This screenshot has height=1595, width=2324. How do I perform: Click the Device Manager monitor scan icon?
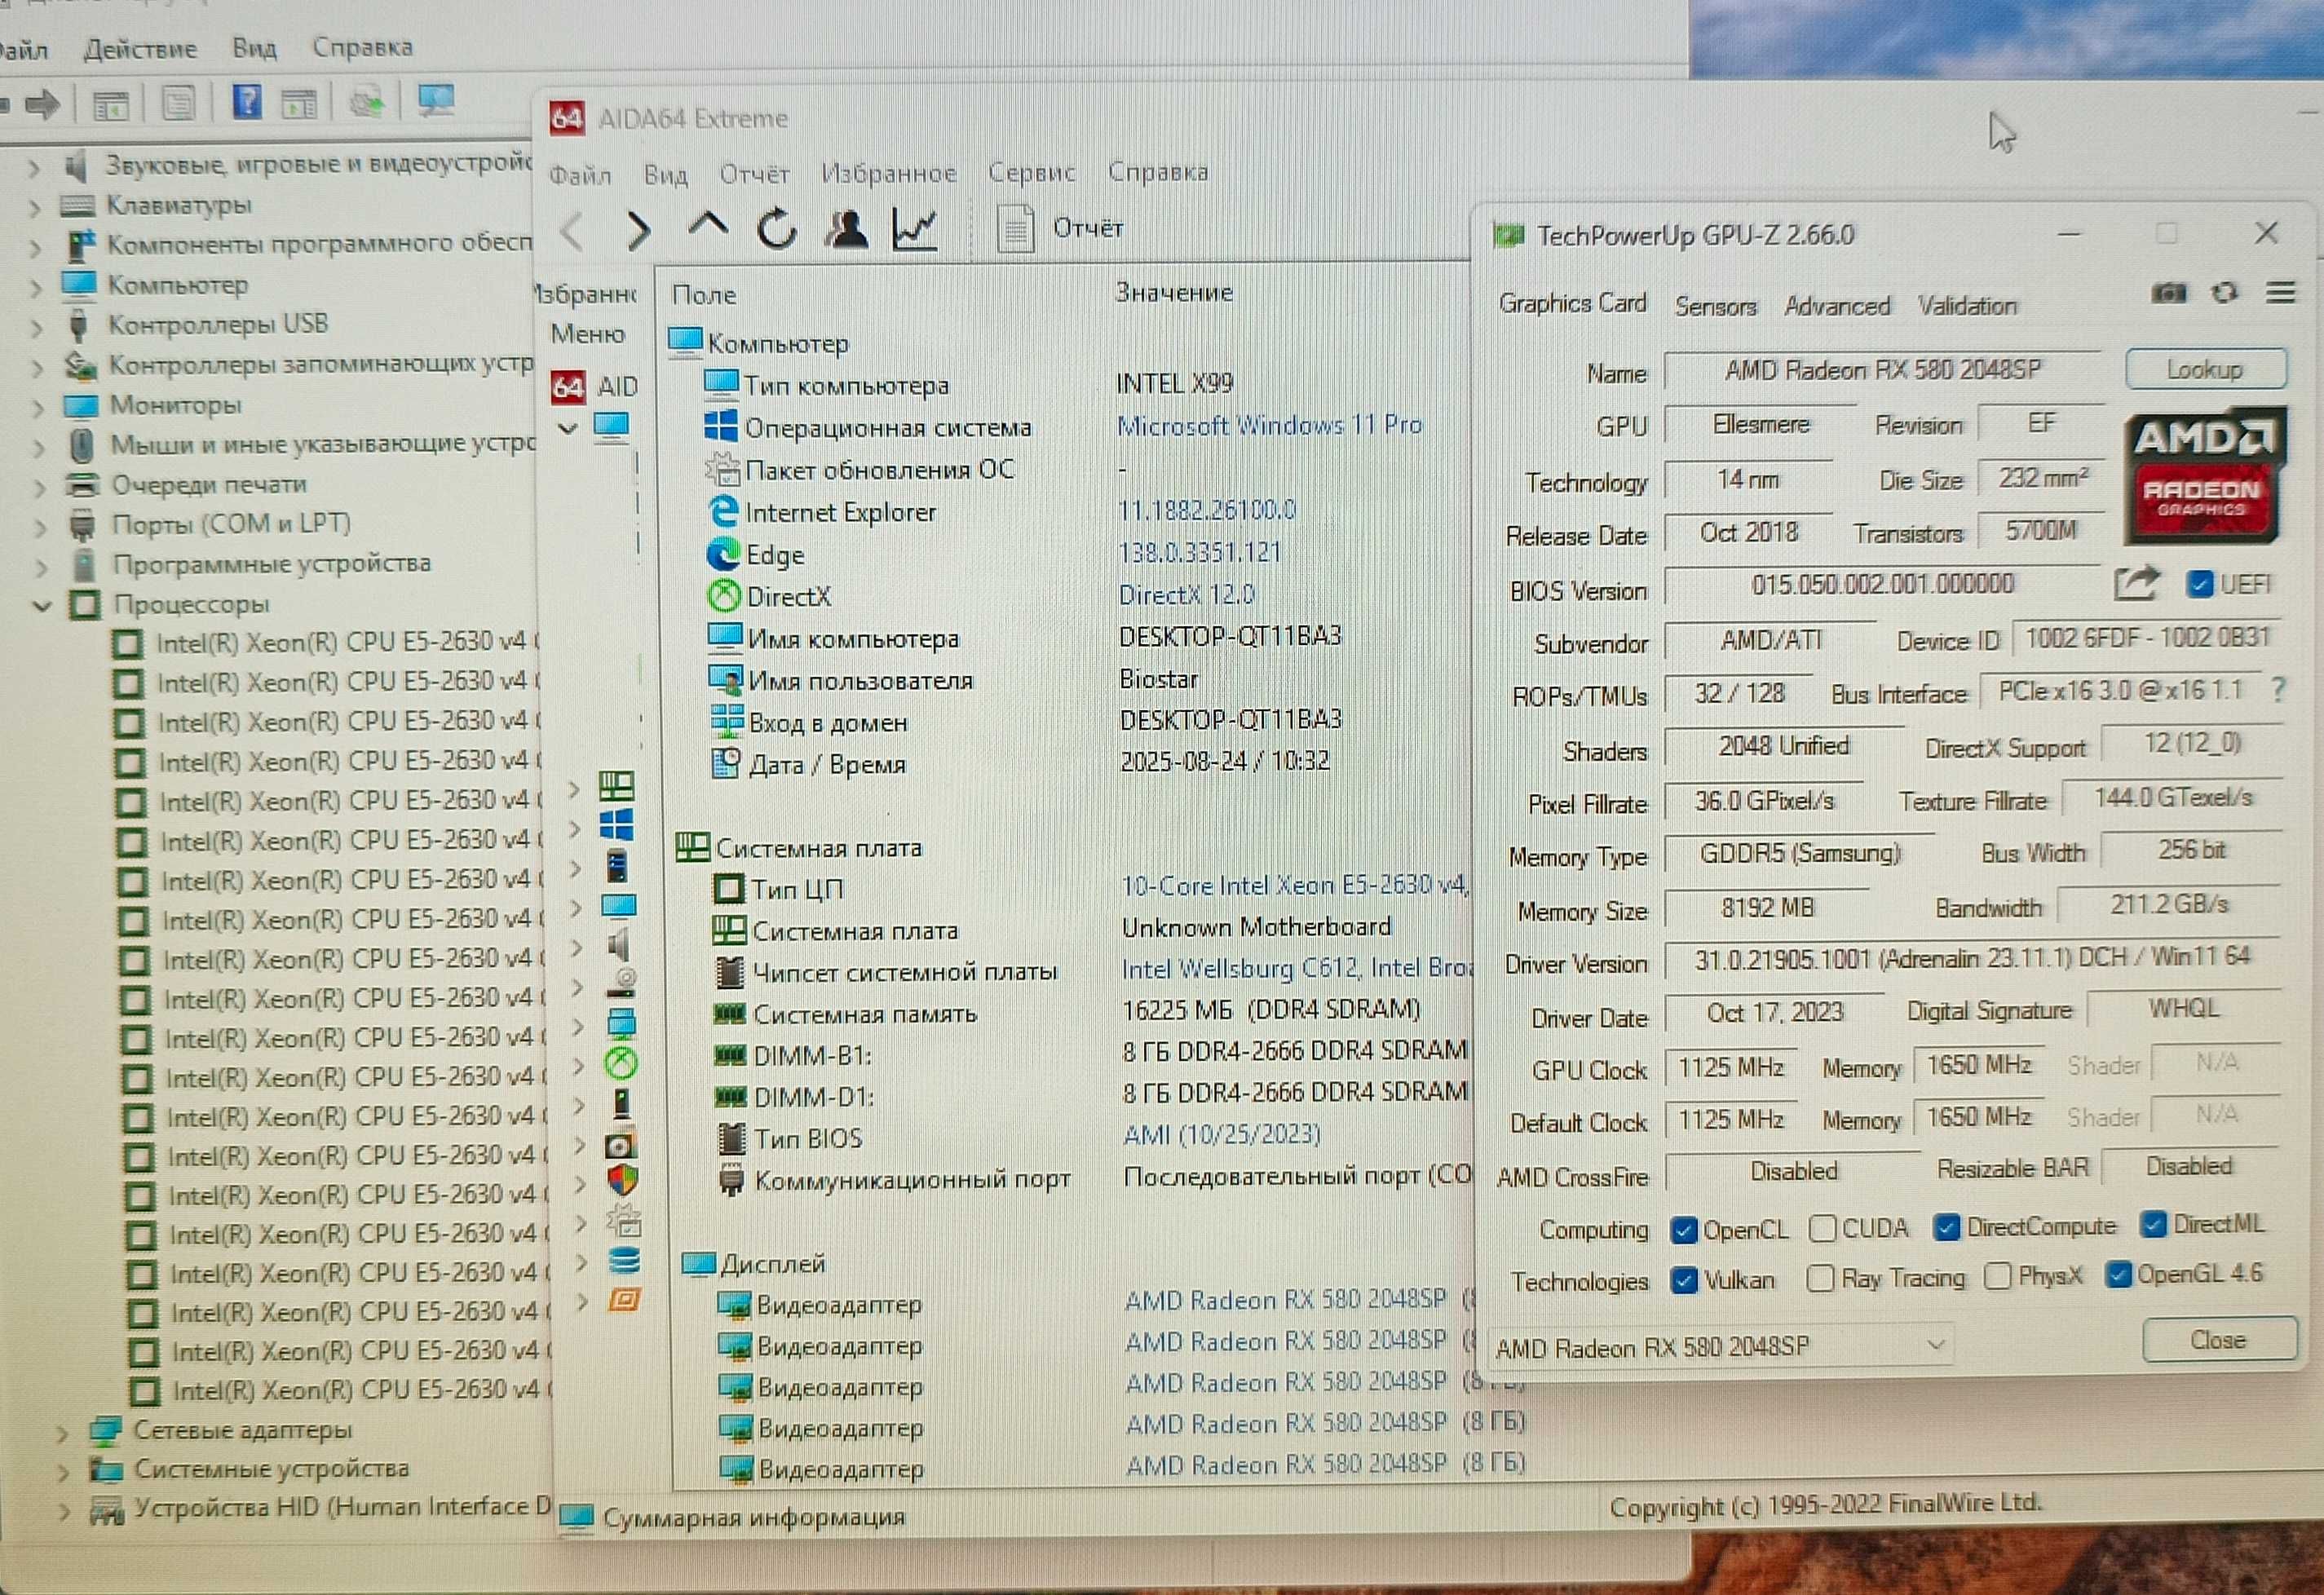tap(436, 100)
